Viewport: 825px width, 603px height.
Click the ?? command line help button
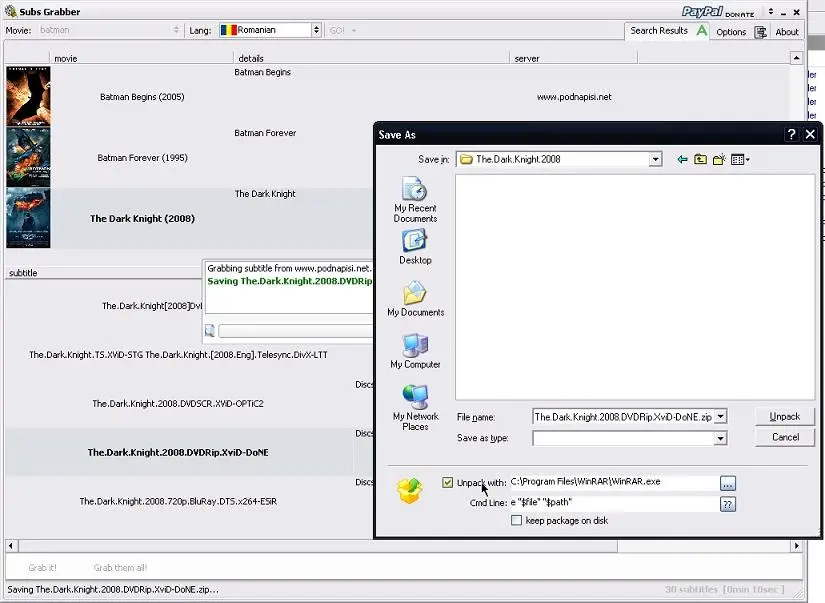(728, 504)
